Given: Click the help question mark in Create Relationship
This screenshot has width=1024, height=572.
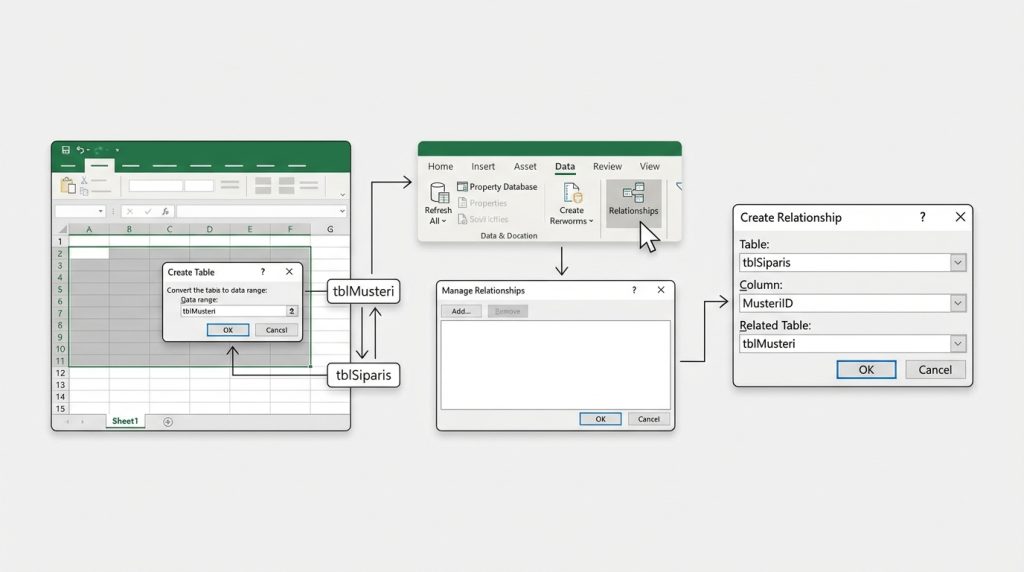Looking at the screenshot, I should click(x=922, y=217).
